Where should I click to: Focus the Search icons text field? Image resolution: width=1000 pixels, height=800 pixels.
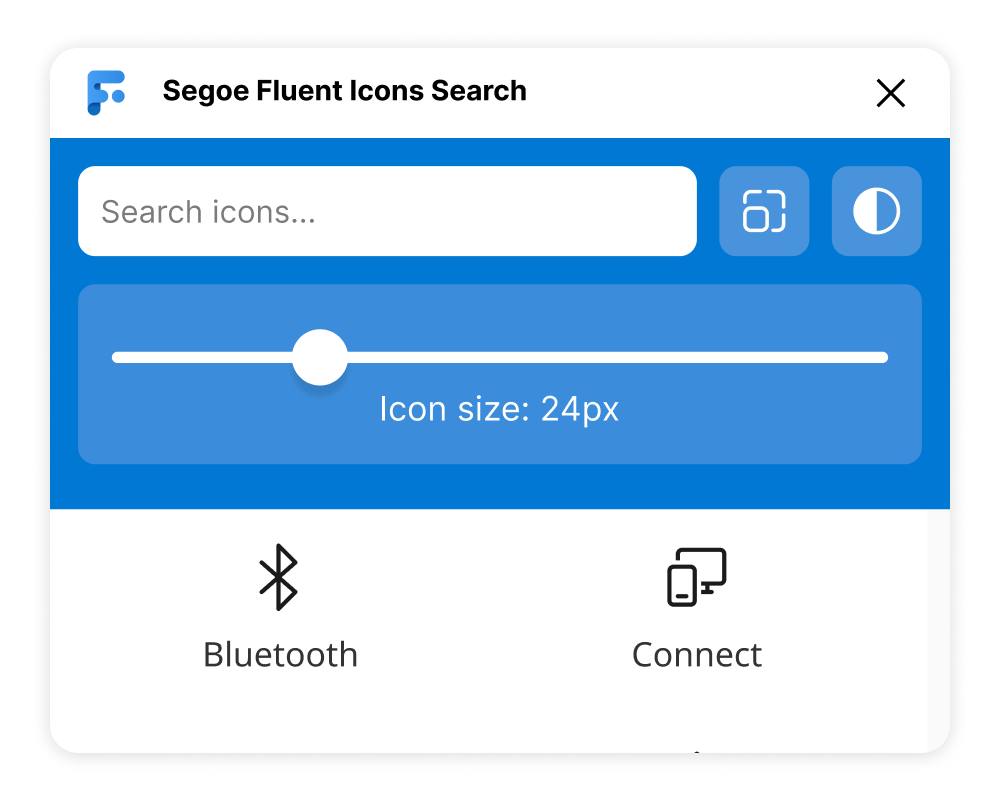click(x=387, y=211)
